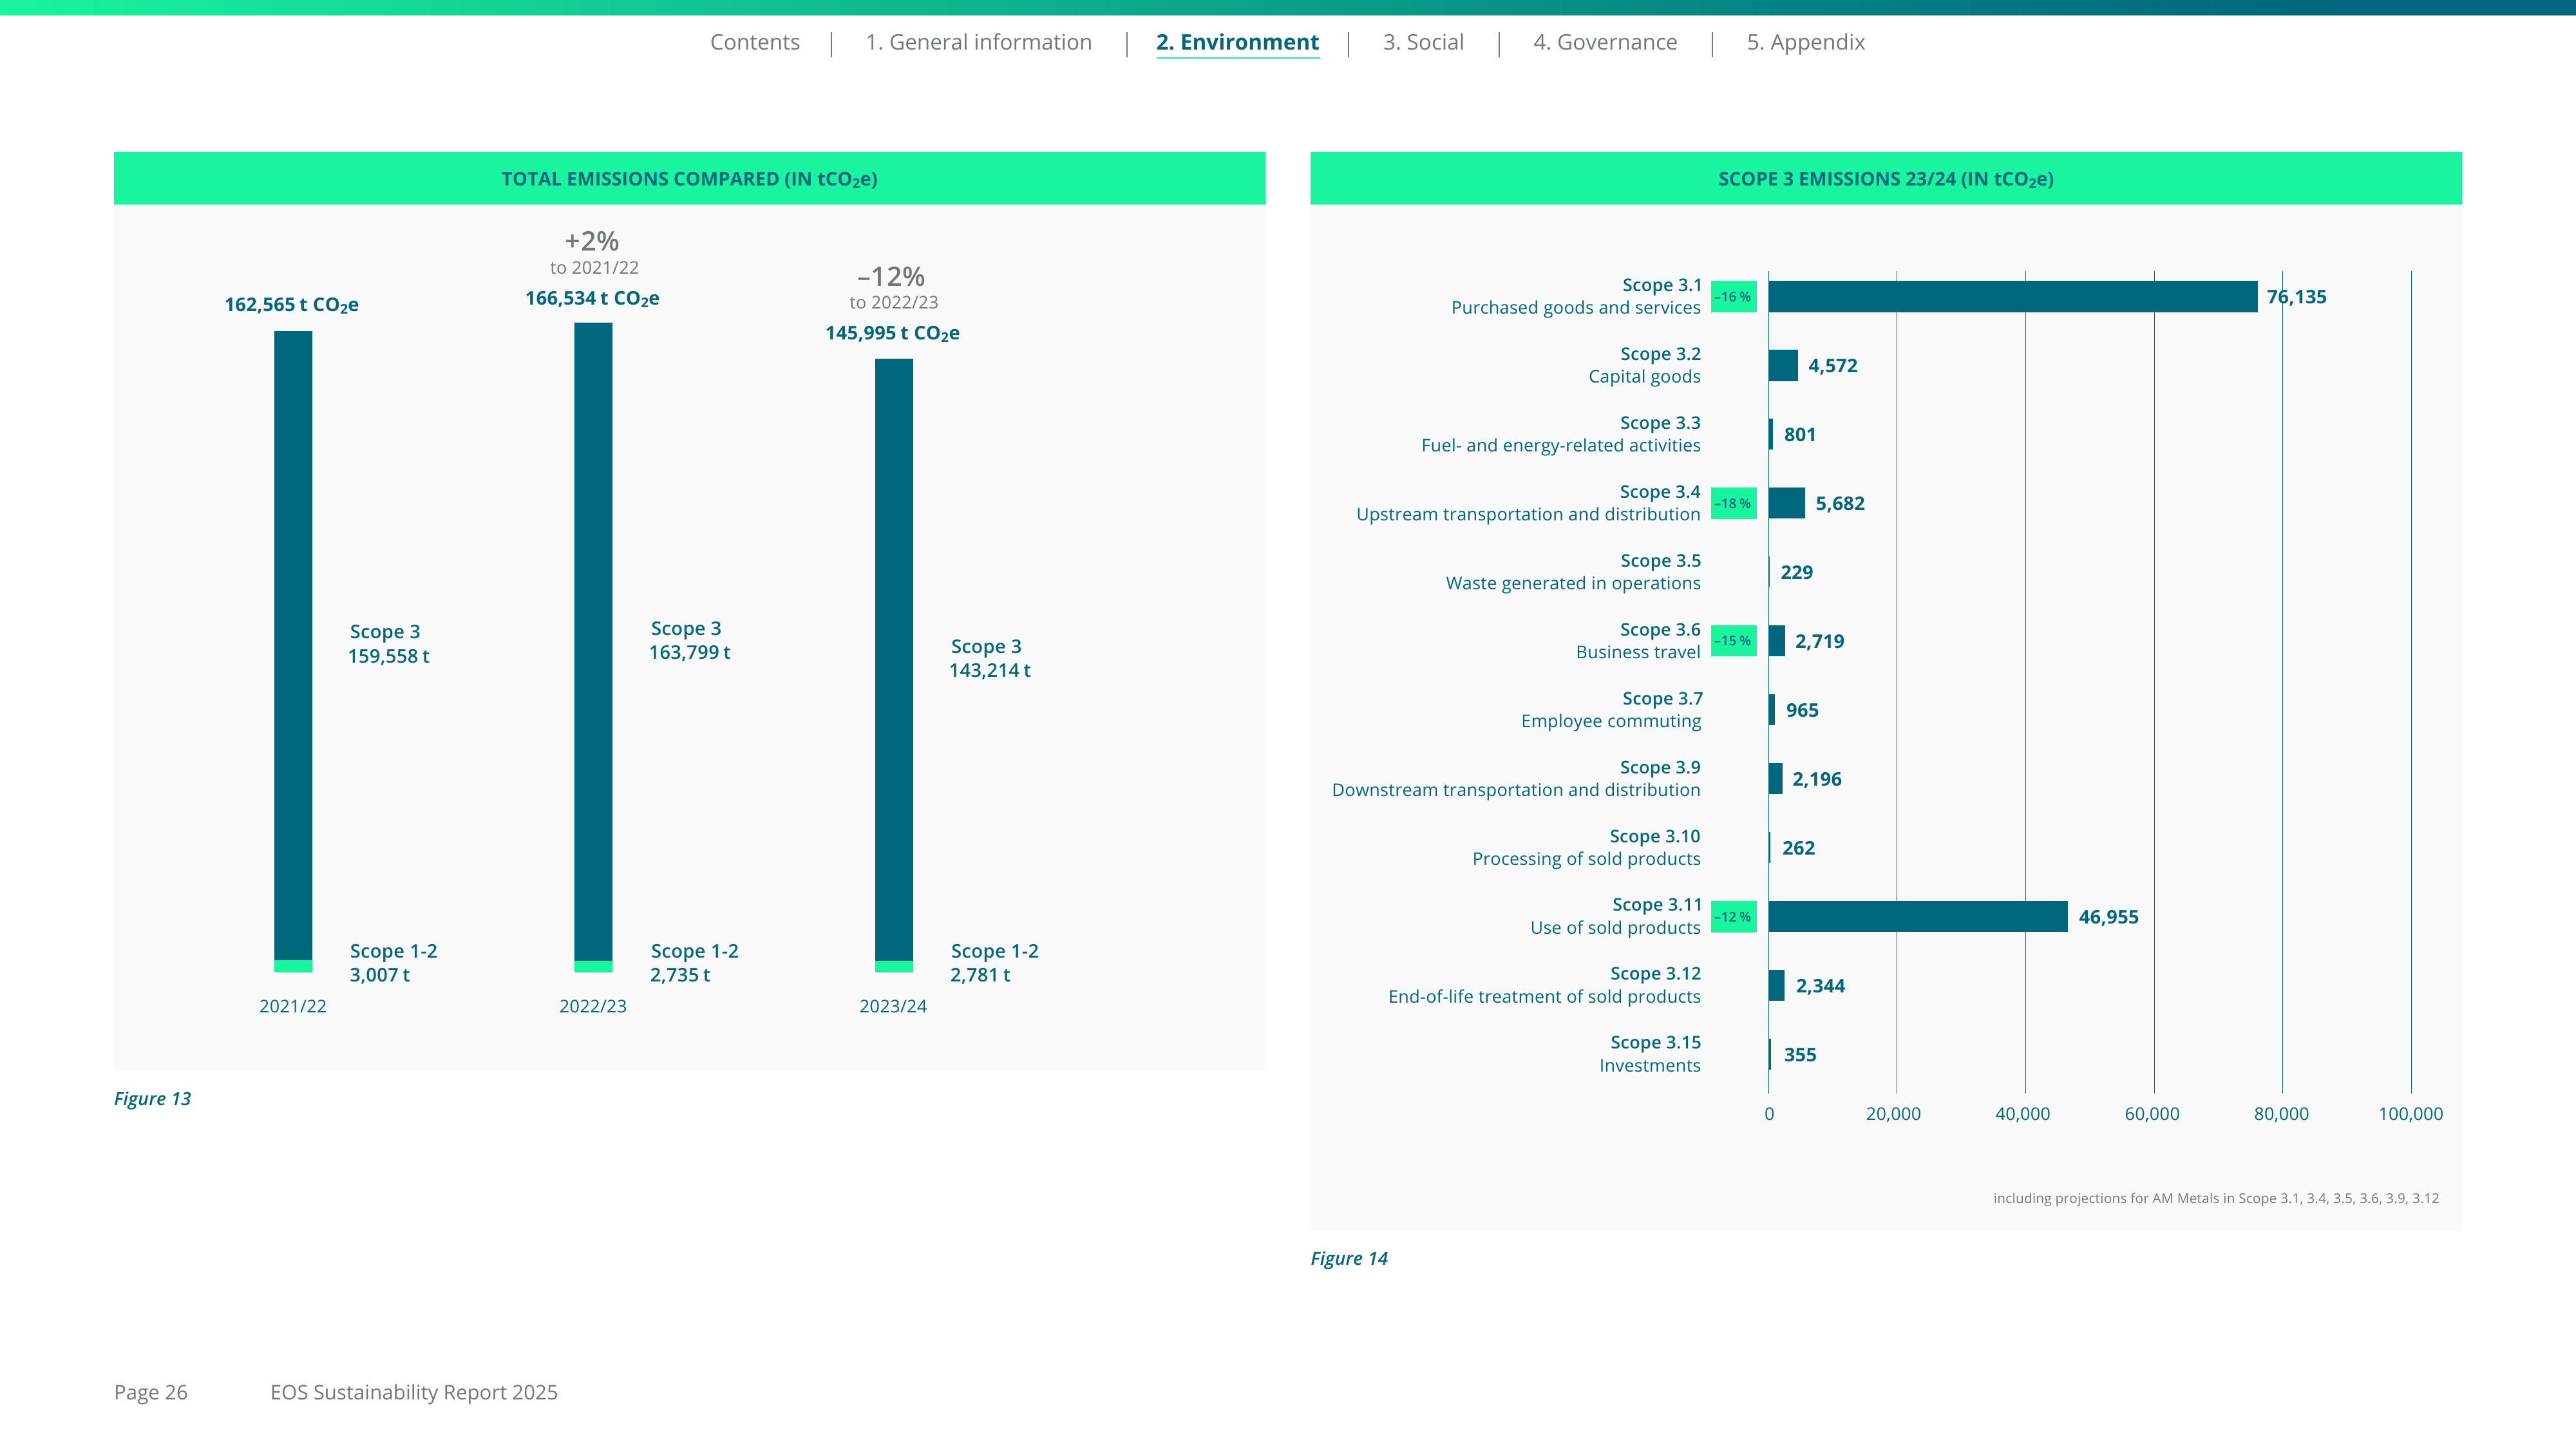Viewport: 2576px width, 1449px height.
Task: Click the Scope 3.15 Investments label
Action: tap(1650, 1054)
